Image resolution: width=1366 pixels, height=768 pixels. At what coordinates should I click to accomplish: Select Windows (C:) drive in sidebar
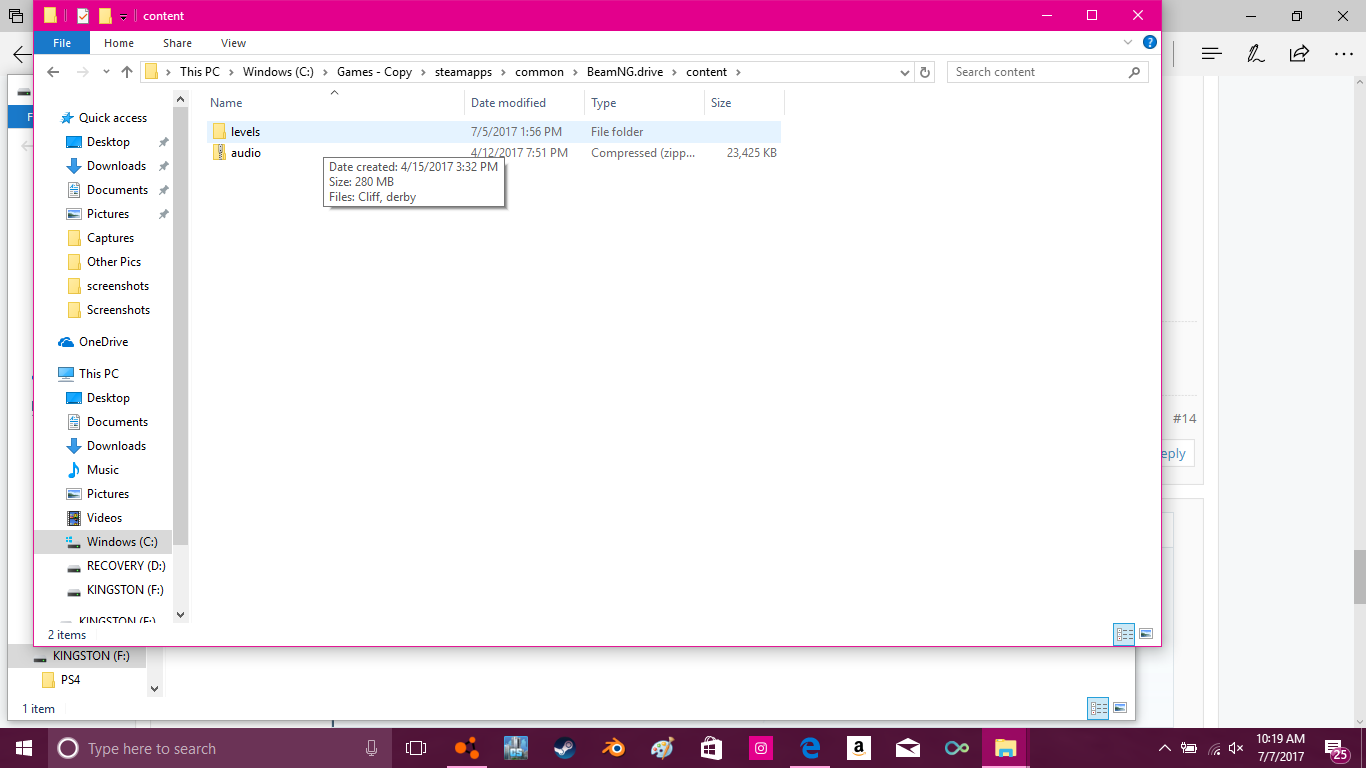tap(121, 542)
